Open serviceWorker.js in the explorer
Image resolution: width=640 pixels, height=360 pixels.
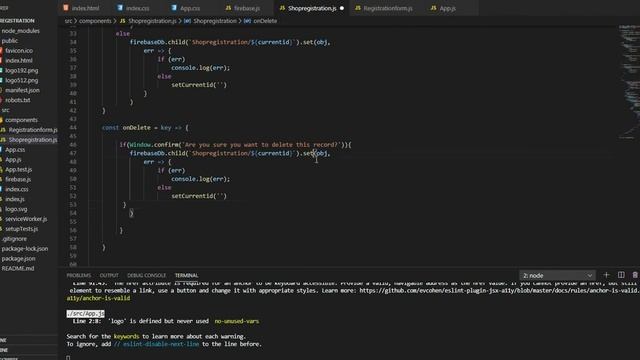[26, 219]
